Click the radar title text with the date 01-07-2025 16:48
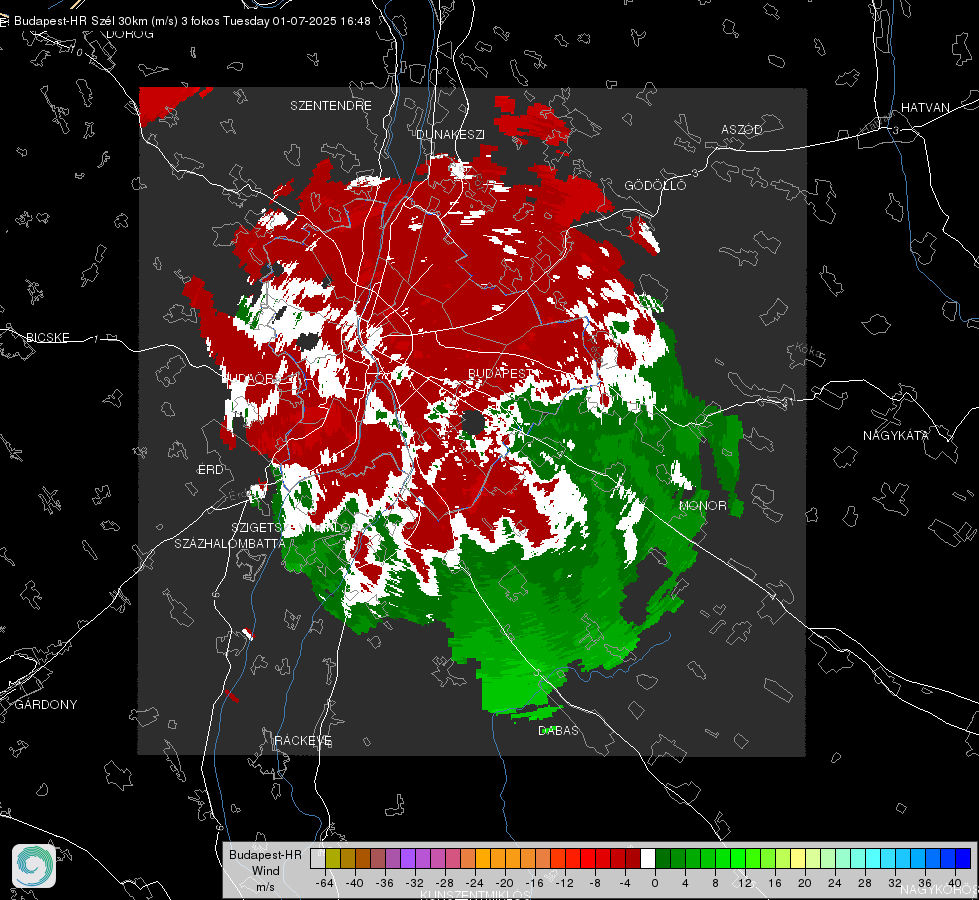979x900 pixels. point(192,21)
